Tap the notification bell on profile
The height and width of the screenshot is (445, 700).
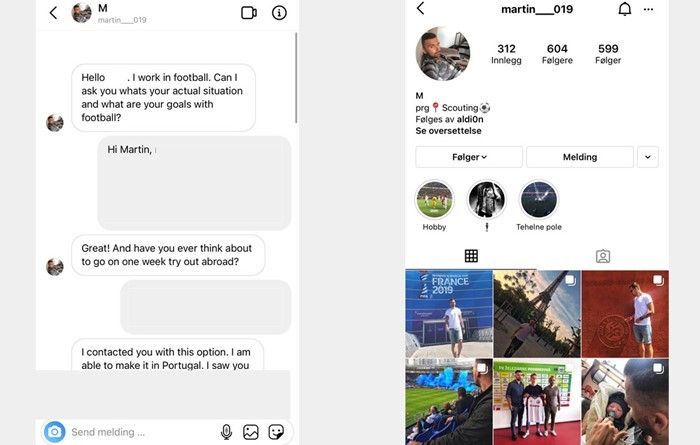625,9
